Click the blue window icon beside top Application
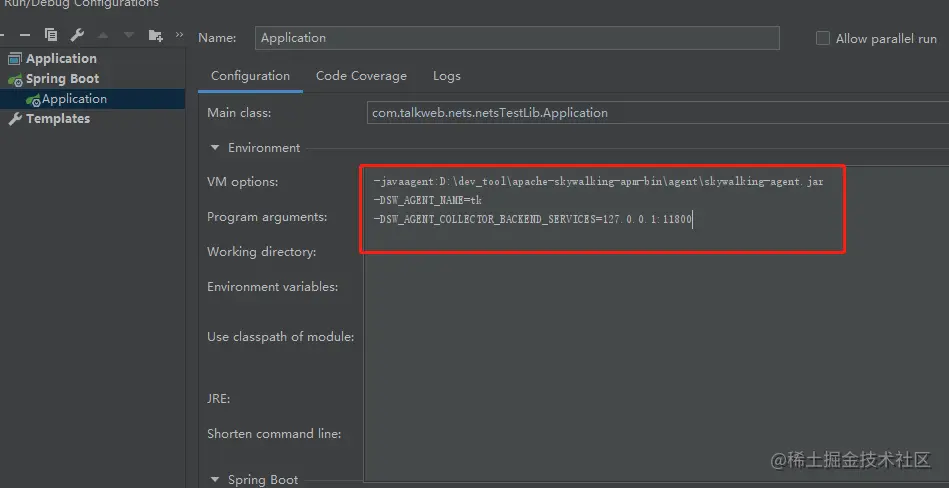The width and height of the screenshot is (949, 488). [15, 59]
